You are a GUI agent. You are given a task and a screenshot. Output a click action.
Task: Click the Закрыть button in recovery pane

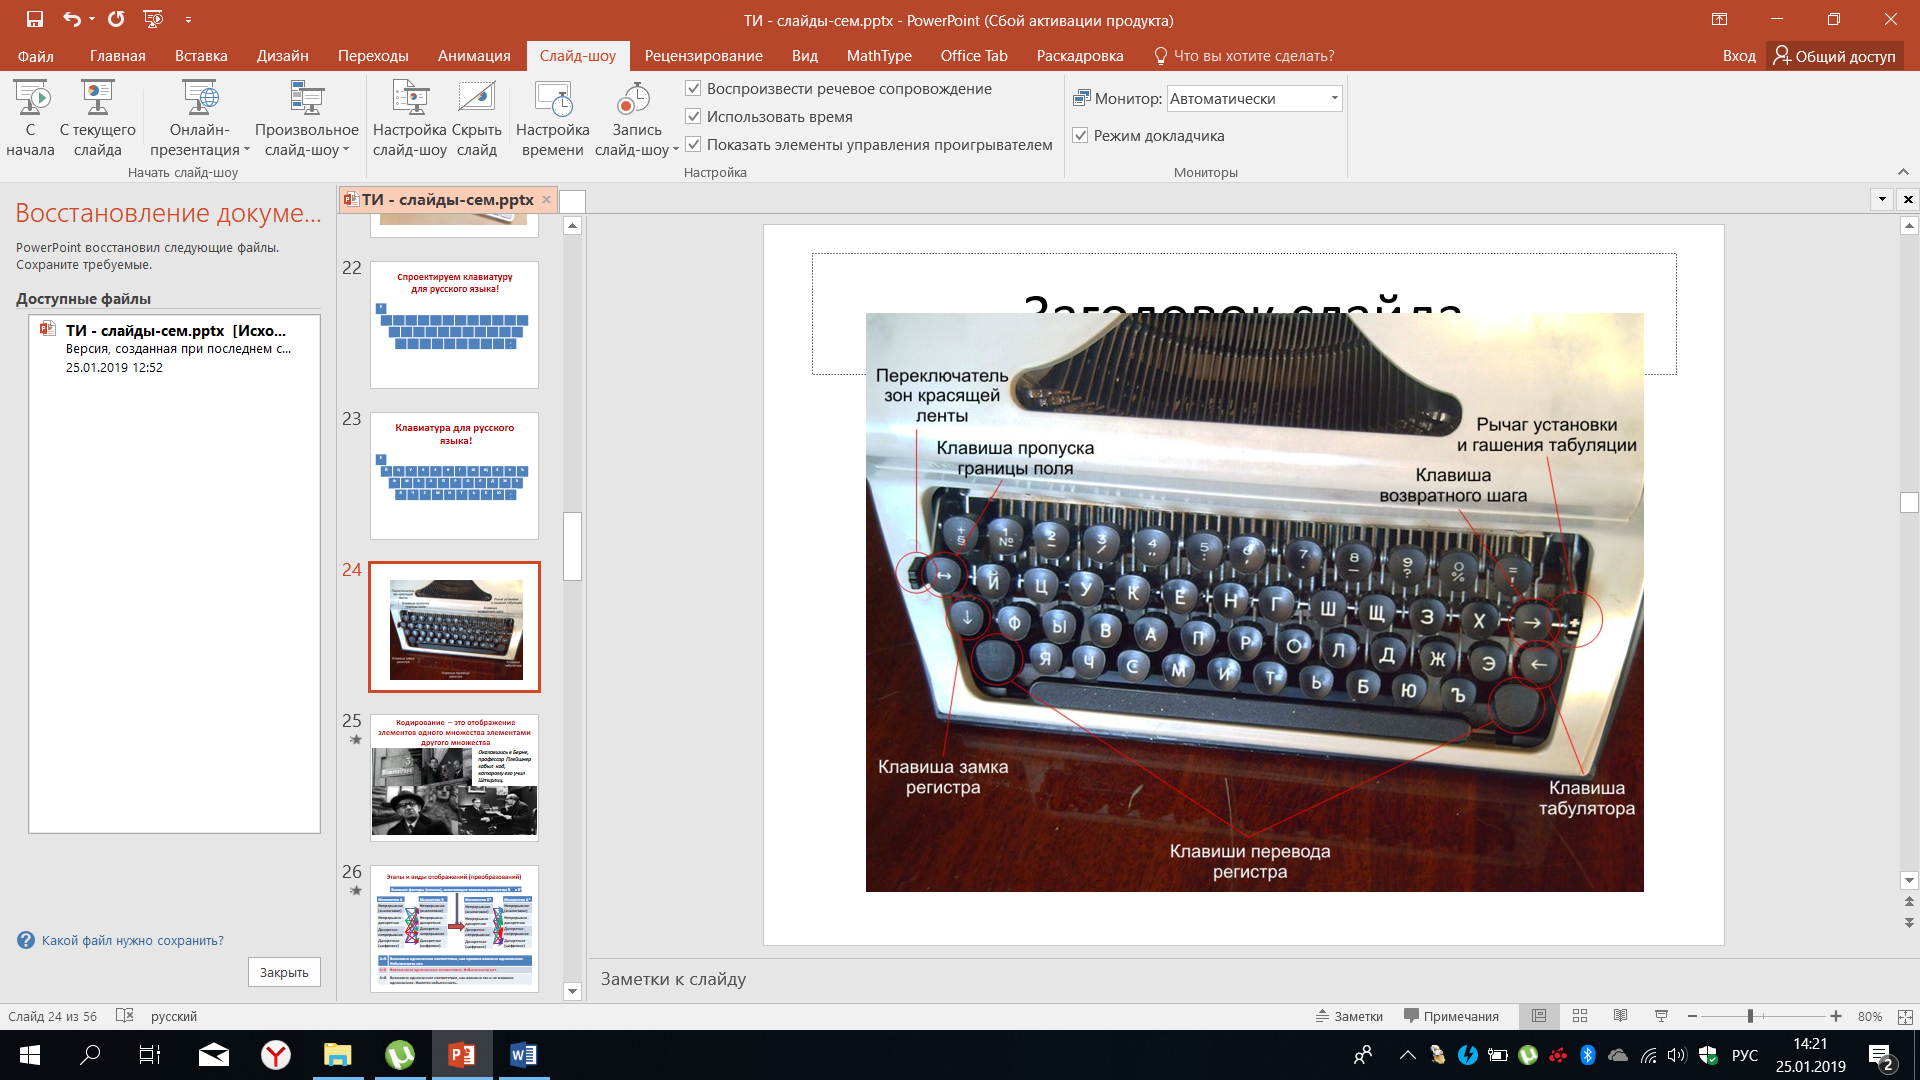tap(284, 972)
